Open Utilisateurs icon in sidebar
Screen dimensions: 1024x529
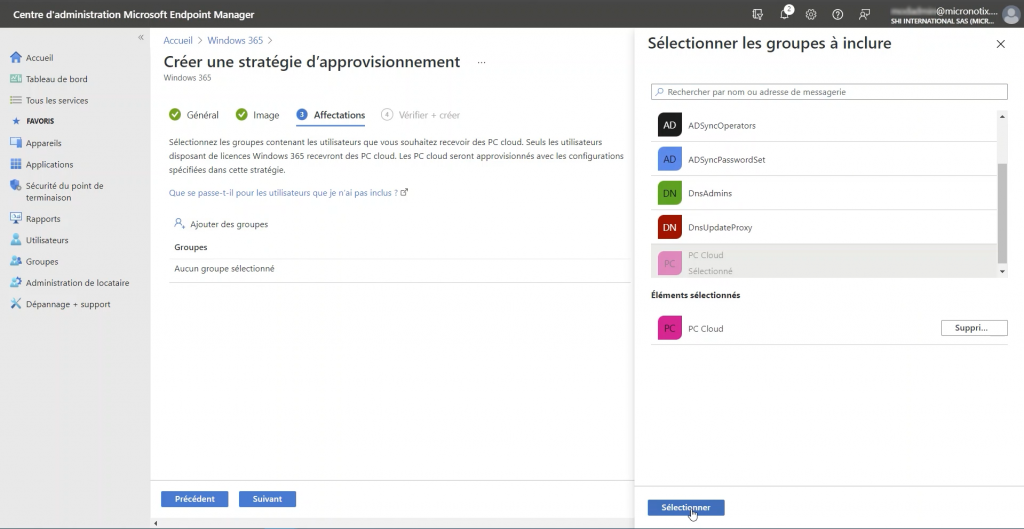16,240
